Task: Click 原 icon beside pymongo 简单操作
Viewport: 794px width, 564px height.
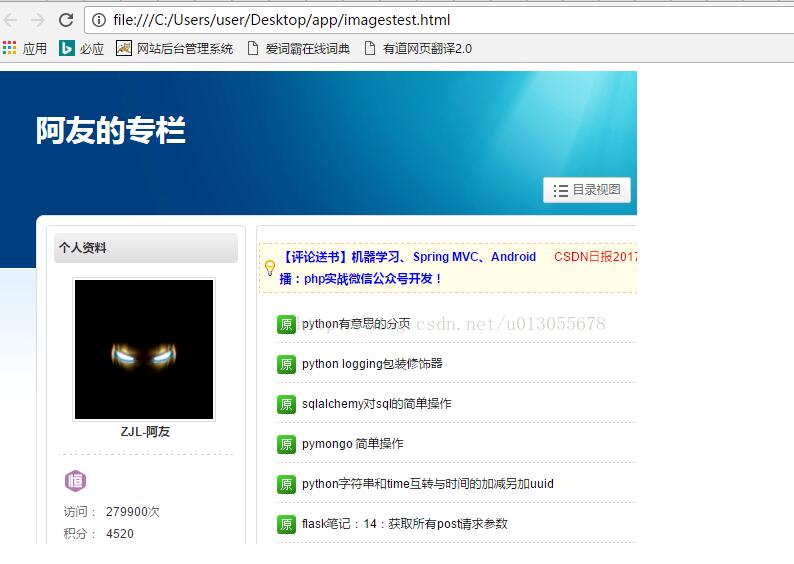Action: tap(286, 444)
